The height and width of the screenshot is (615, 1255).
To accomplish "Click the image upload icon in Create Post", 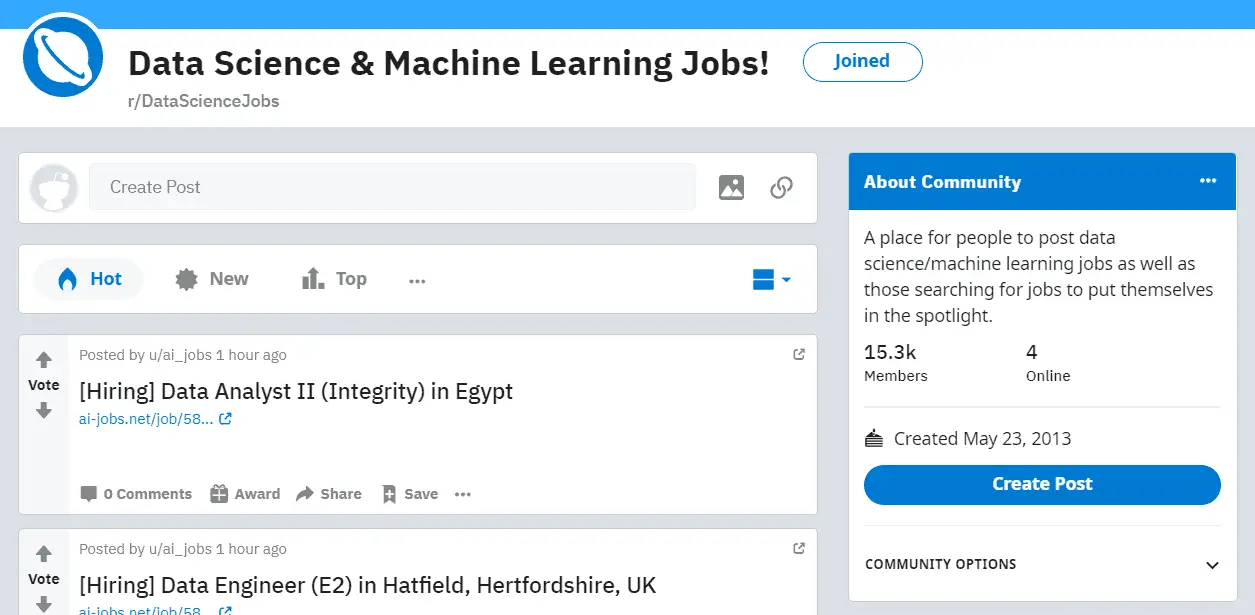I will (x=731, y=187).
